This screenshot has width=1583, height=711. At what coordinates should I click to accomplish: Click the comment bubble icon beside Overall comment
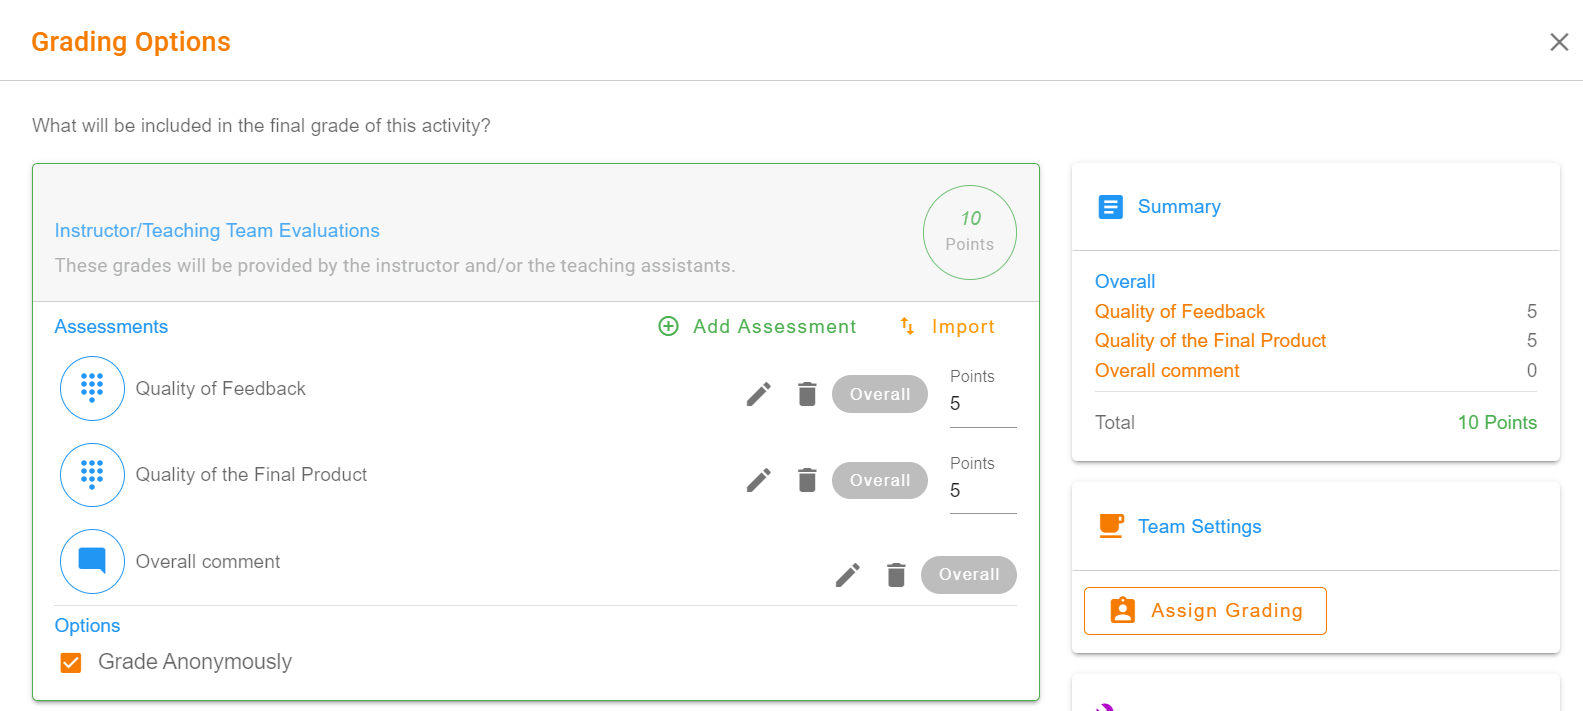click(92, 561)
